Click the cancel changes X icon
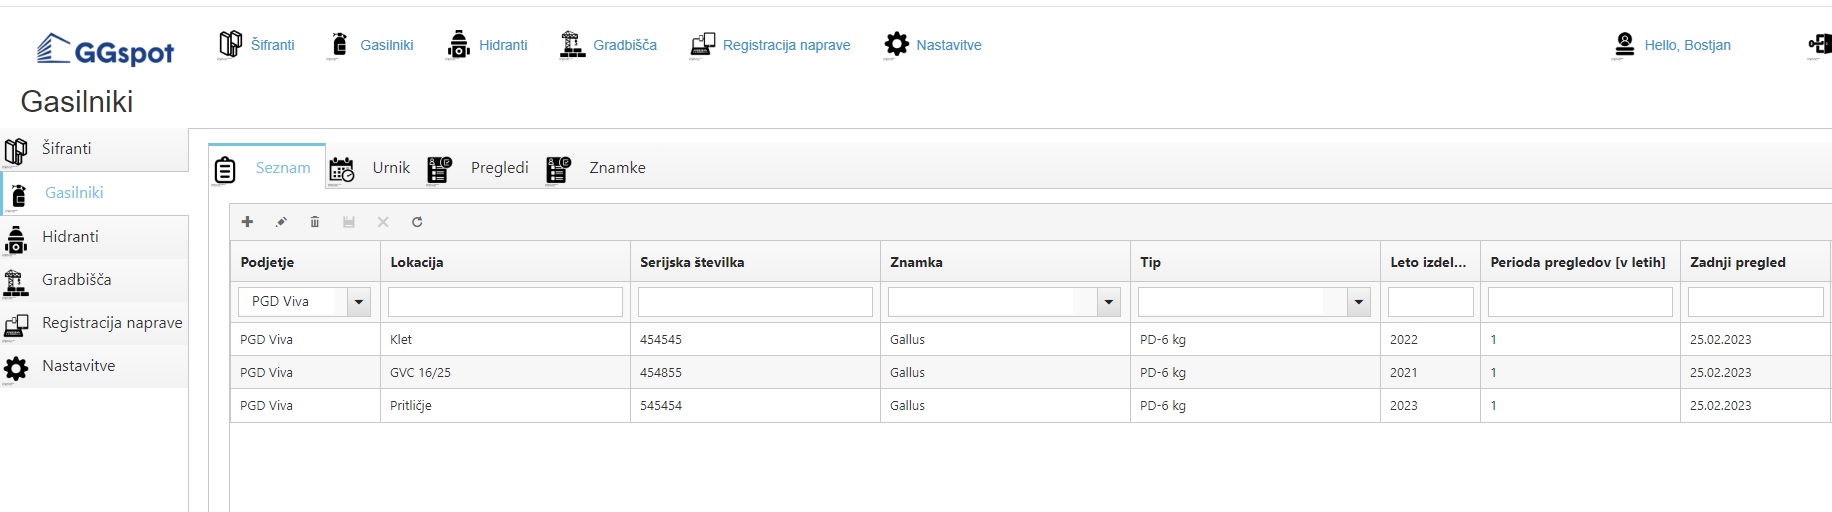The image size is (1832, 512). click(x=383, y=222)
